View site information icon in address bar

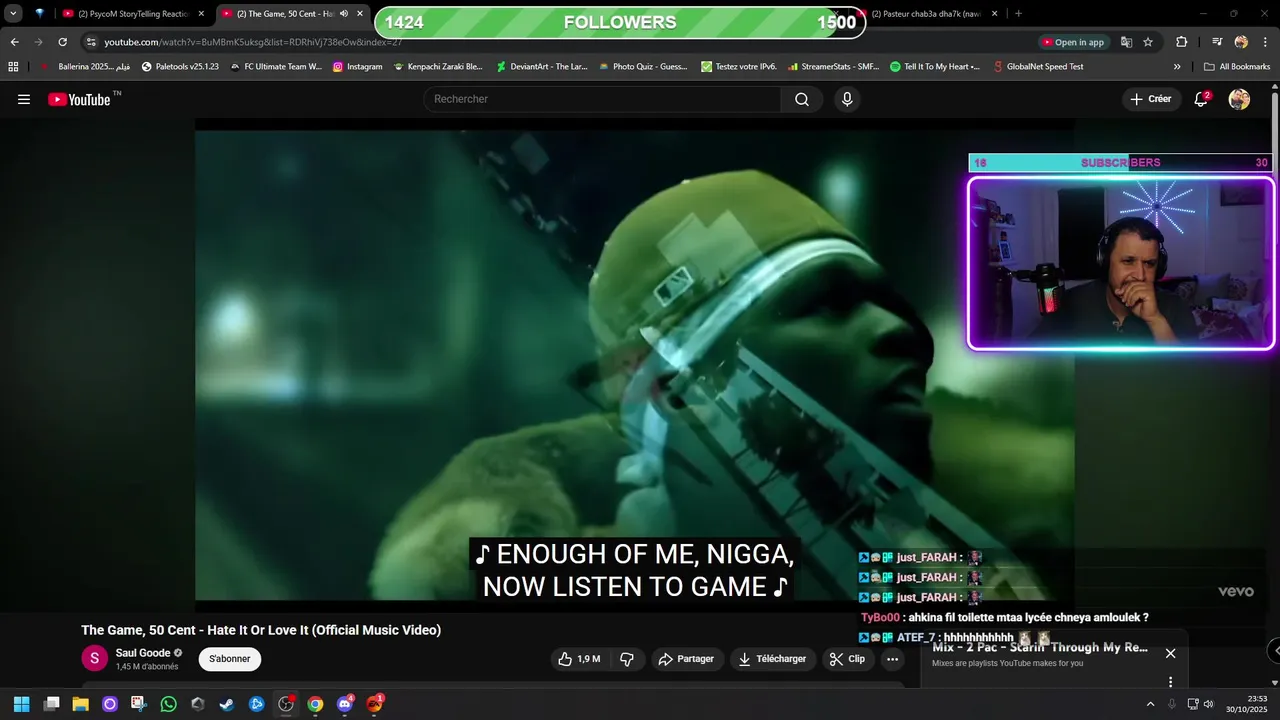[91, 42]
